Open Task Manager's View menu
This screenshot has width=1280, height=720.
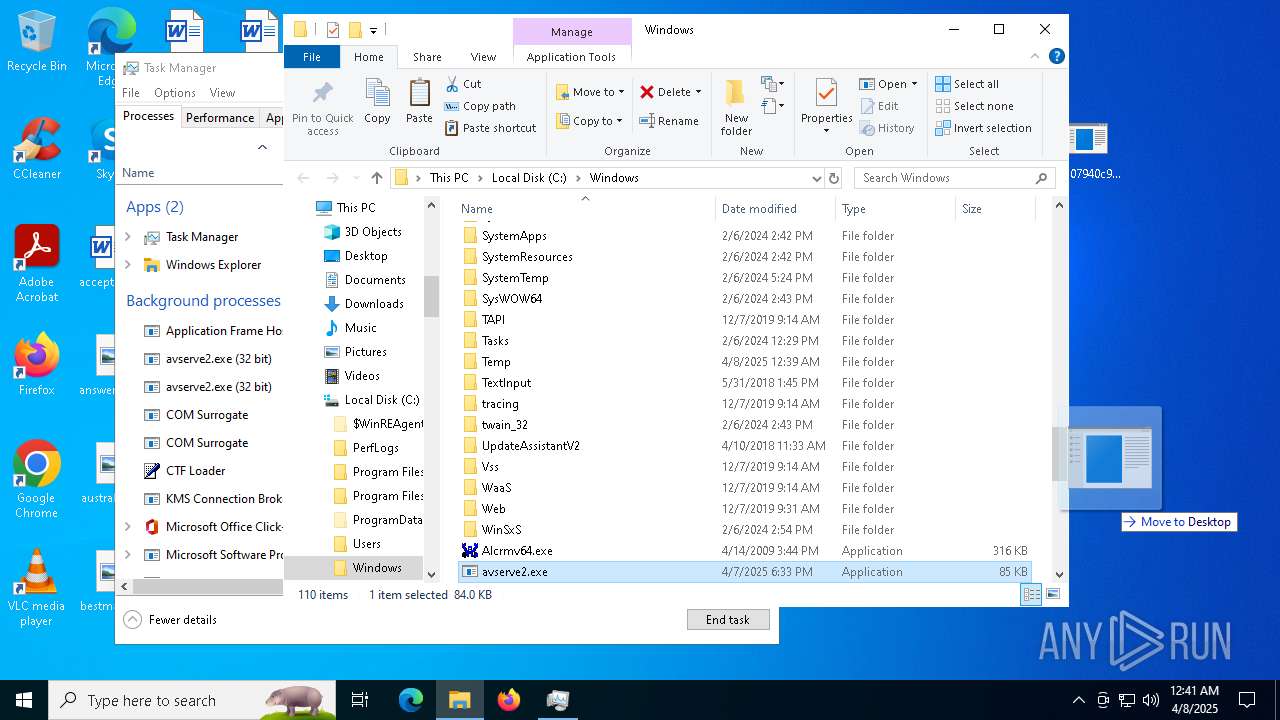[222, 93]
